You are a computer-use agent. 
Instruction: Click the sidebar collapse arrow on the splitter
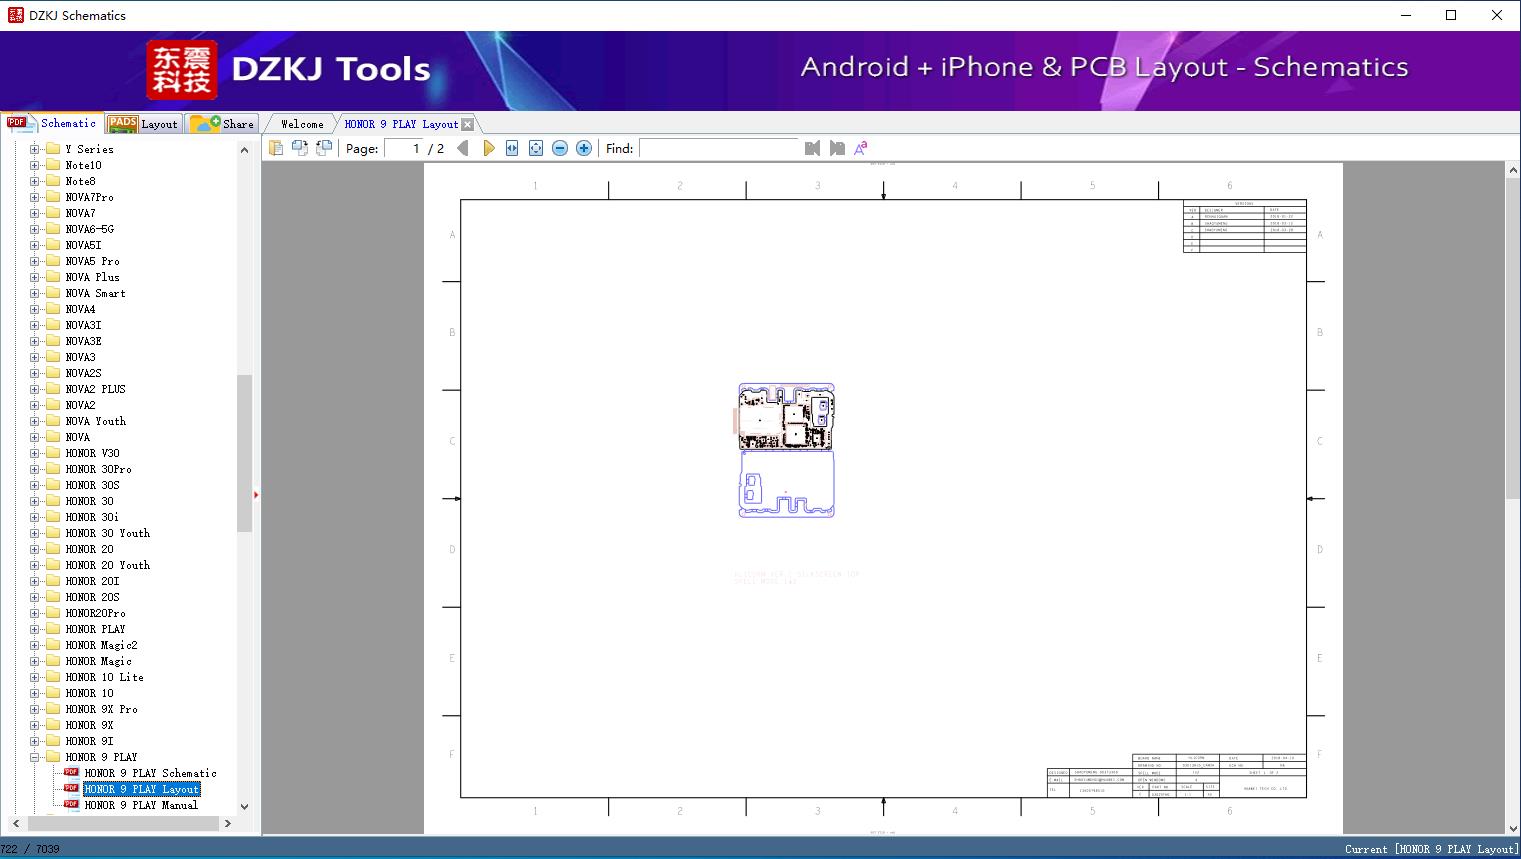coord(256,495)
